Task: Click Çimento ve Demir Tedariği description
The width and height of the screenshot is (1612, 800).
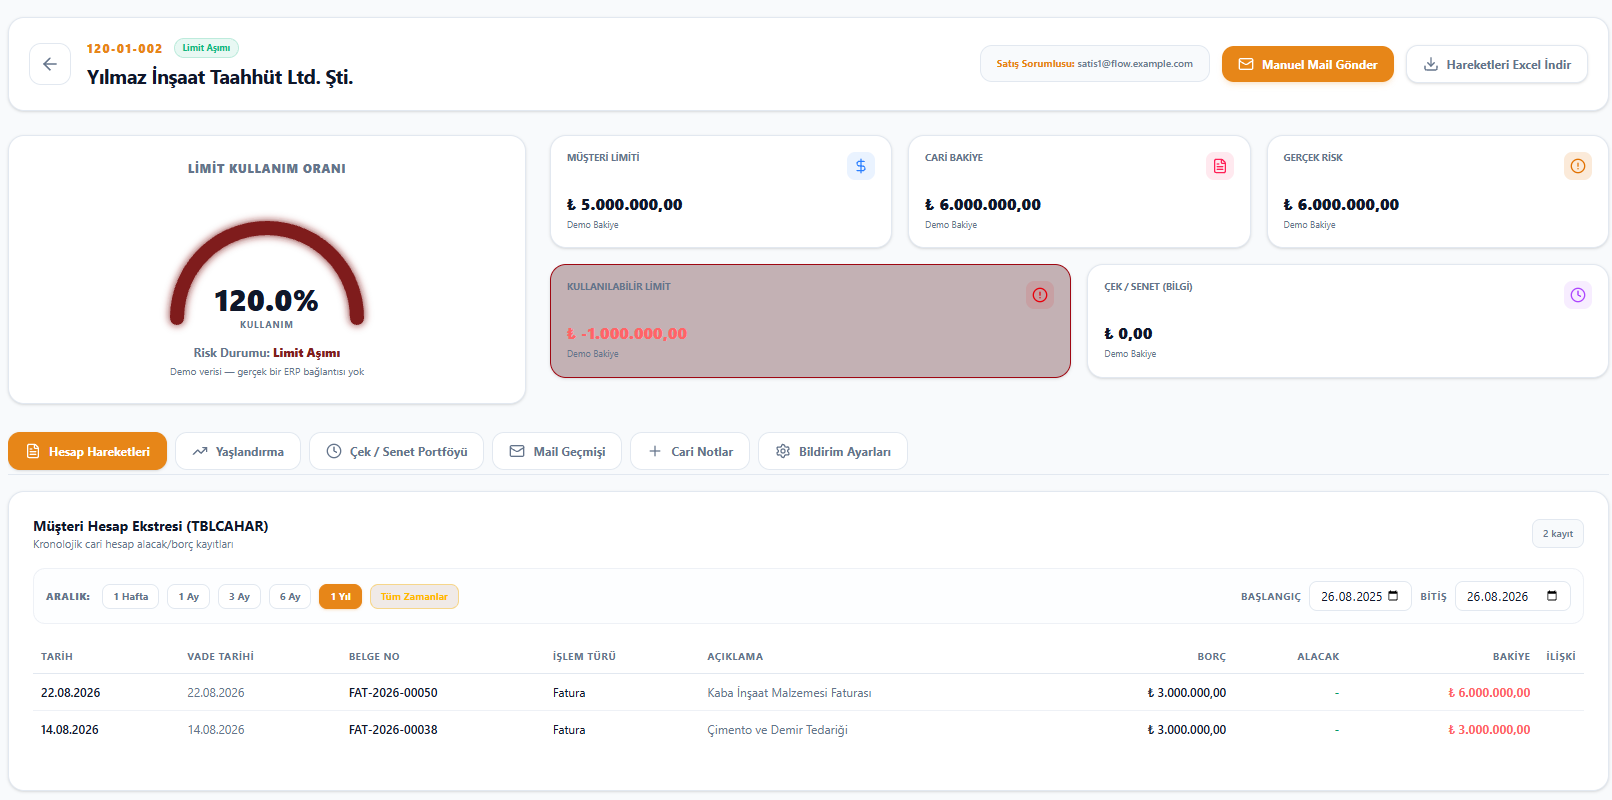Action: click(777, 730)
